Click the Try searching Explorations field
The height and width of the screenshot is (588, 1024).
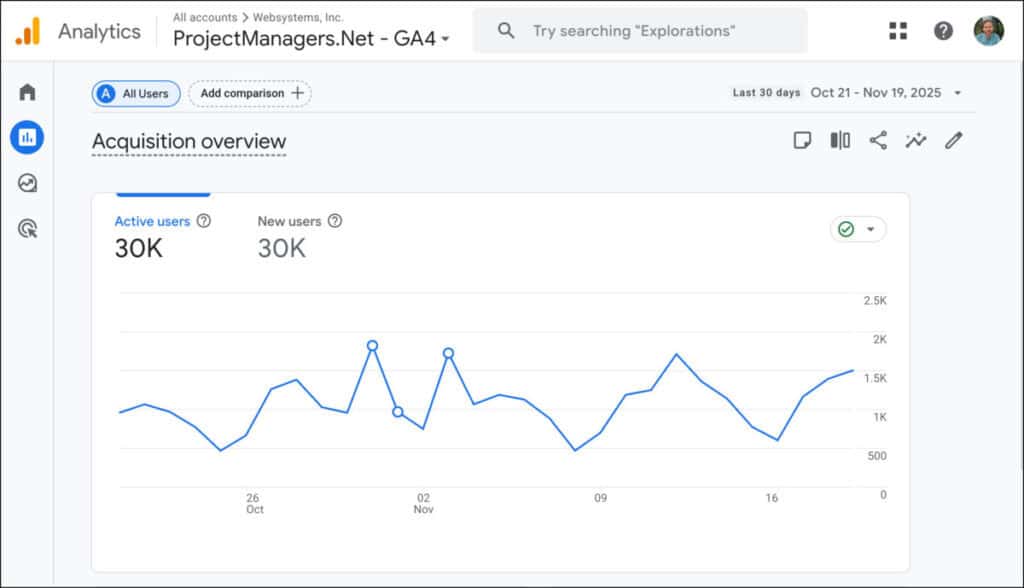640,31
